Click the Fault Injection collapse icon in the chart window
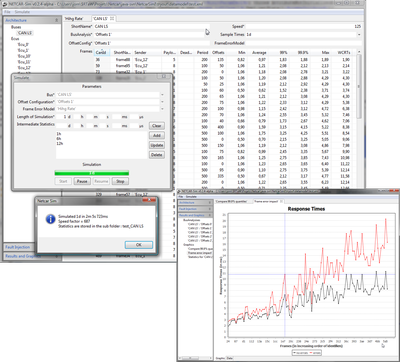Image resolution: width=400 pixels, height=362 pixels. point(210,209)
